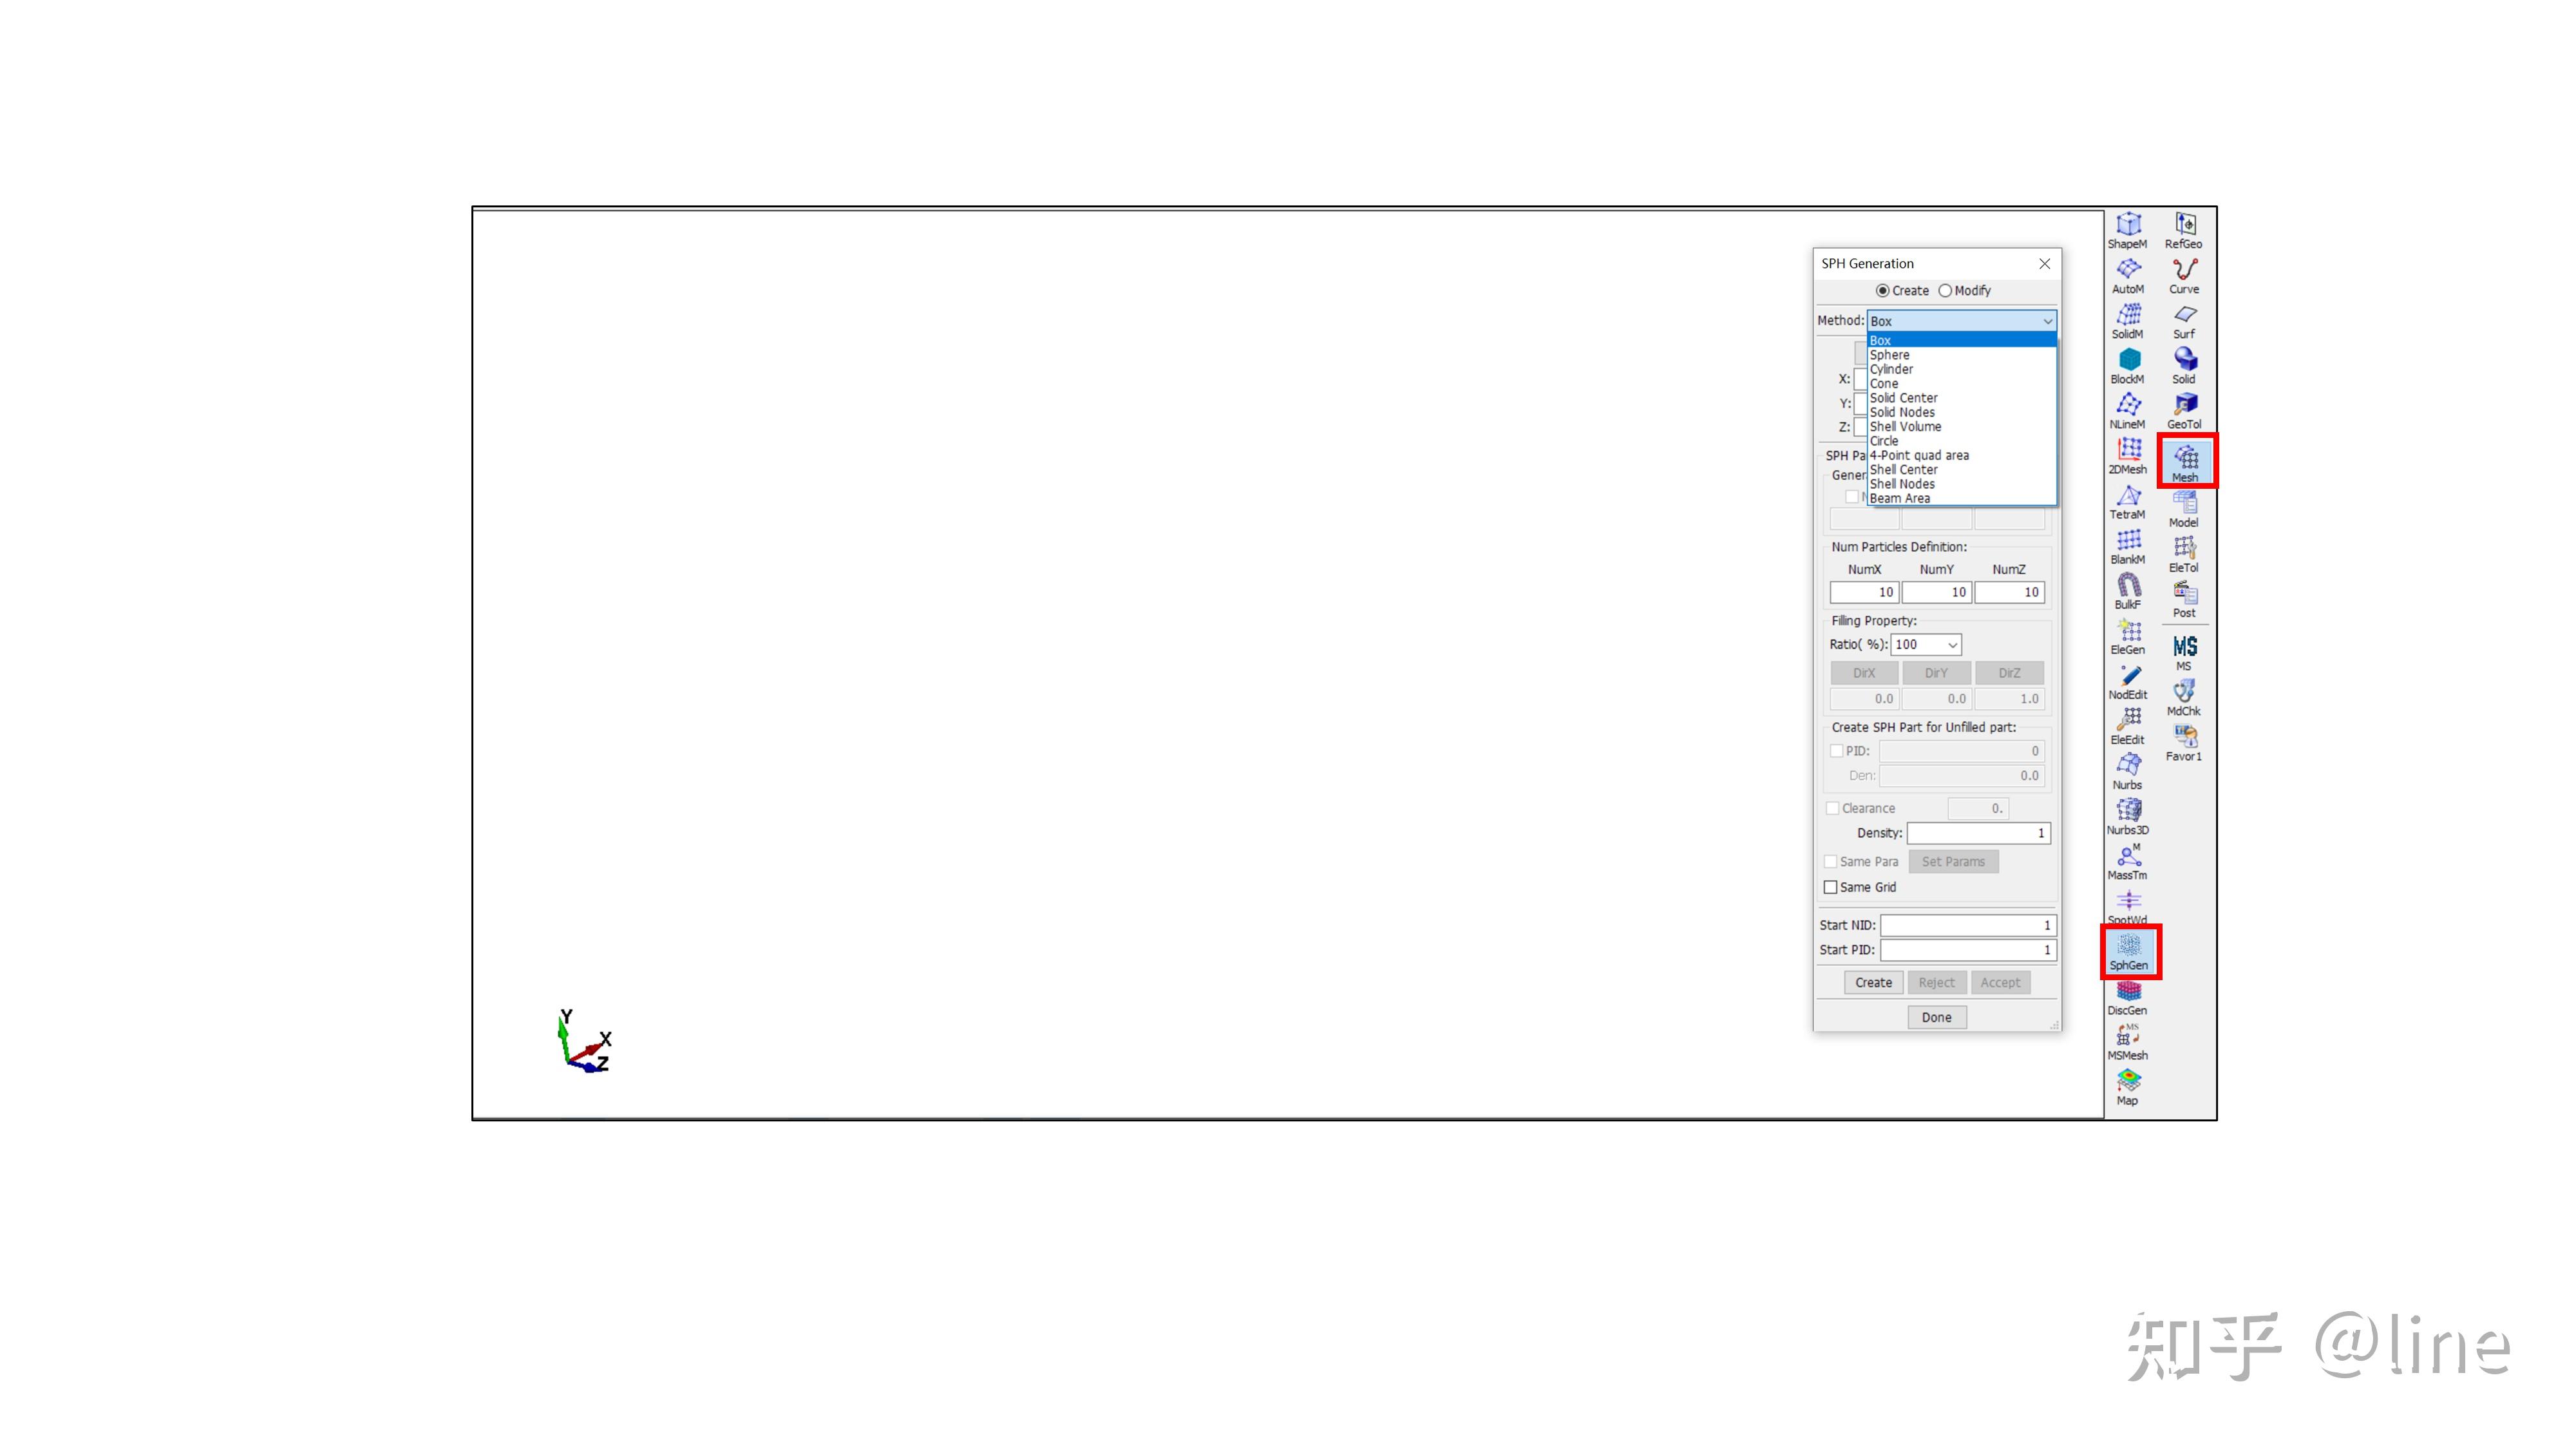Select the Create radio option
This screenshot has height=1449, width=2576.
(1883, 291)
